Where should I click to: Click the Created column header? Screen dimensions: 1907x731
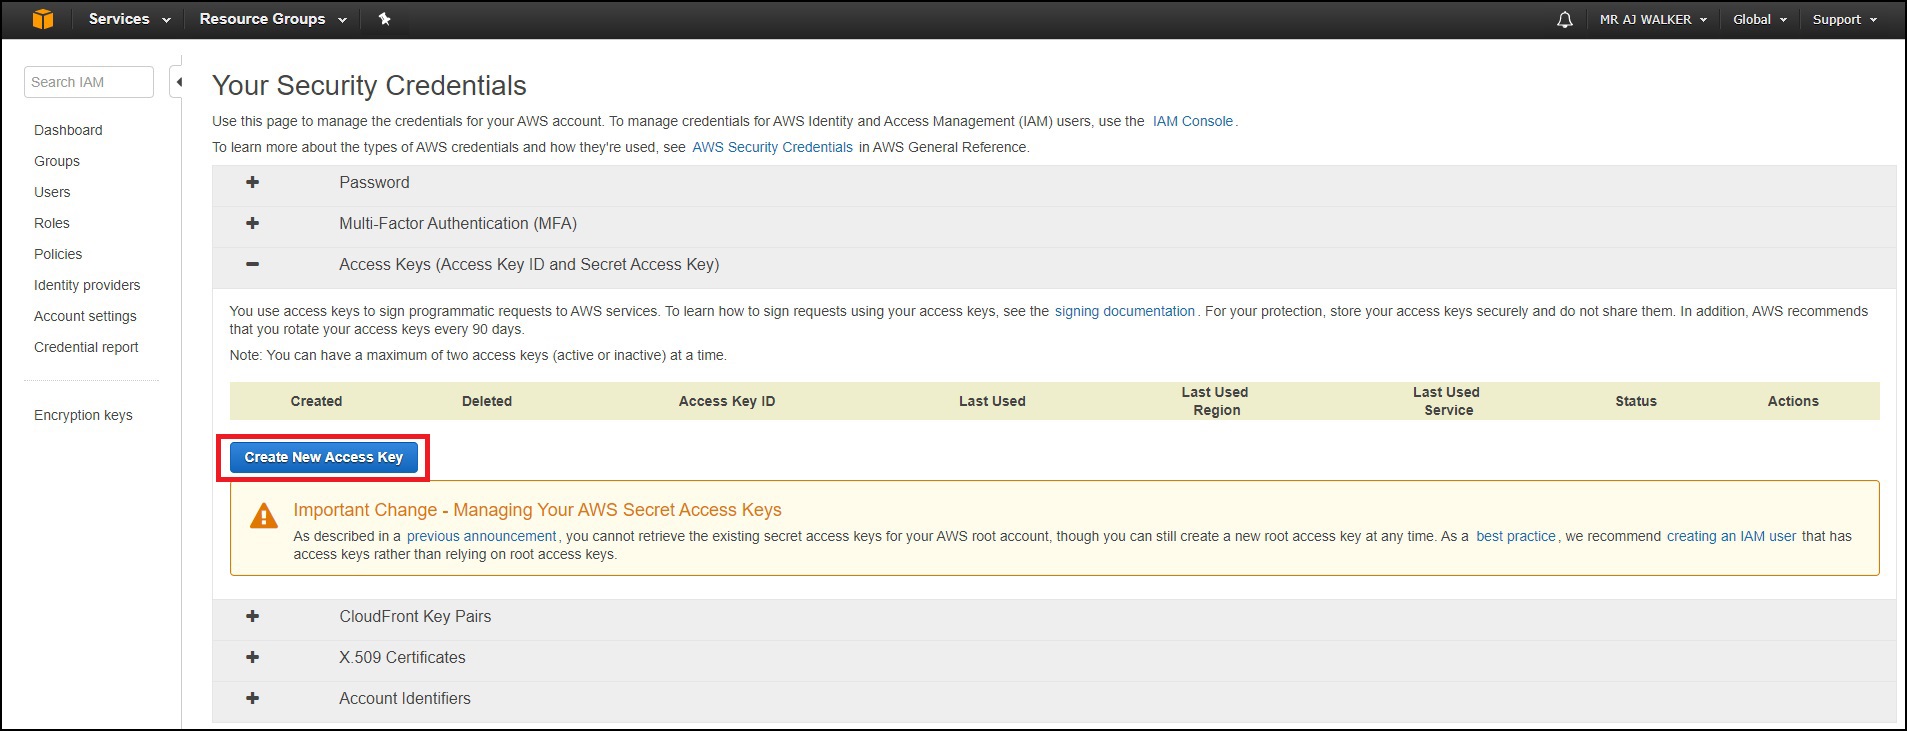[316, 401]
